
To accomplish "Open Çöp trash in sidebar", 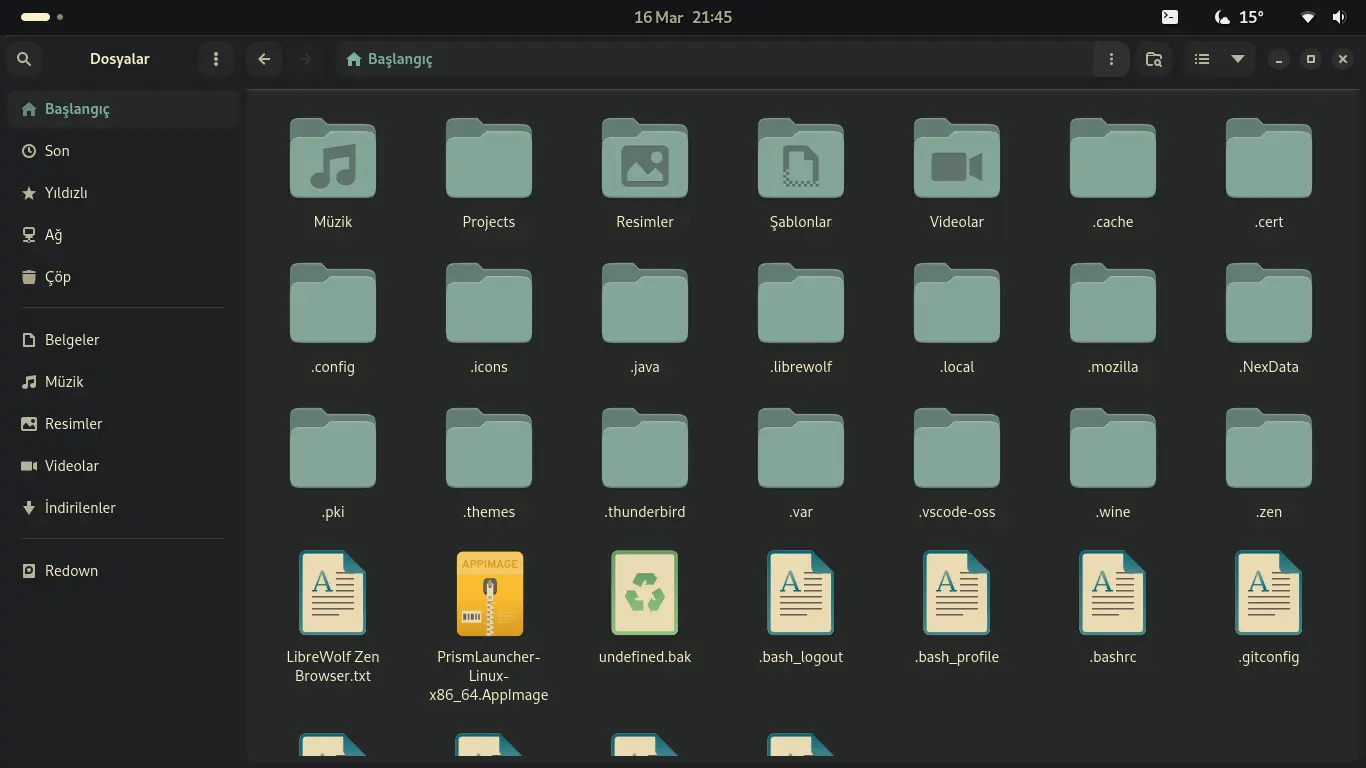I will [x=123, y=277].
